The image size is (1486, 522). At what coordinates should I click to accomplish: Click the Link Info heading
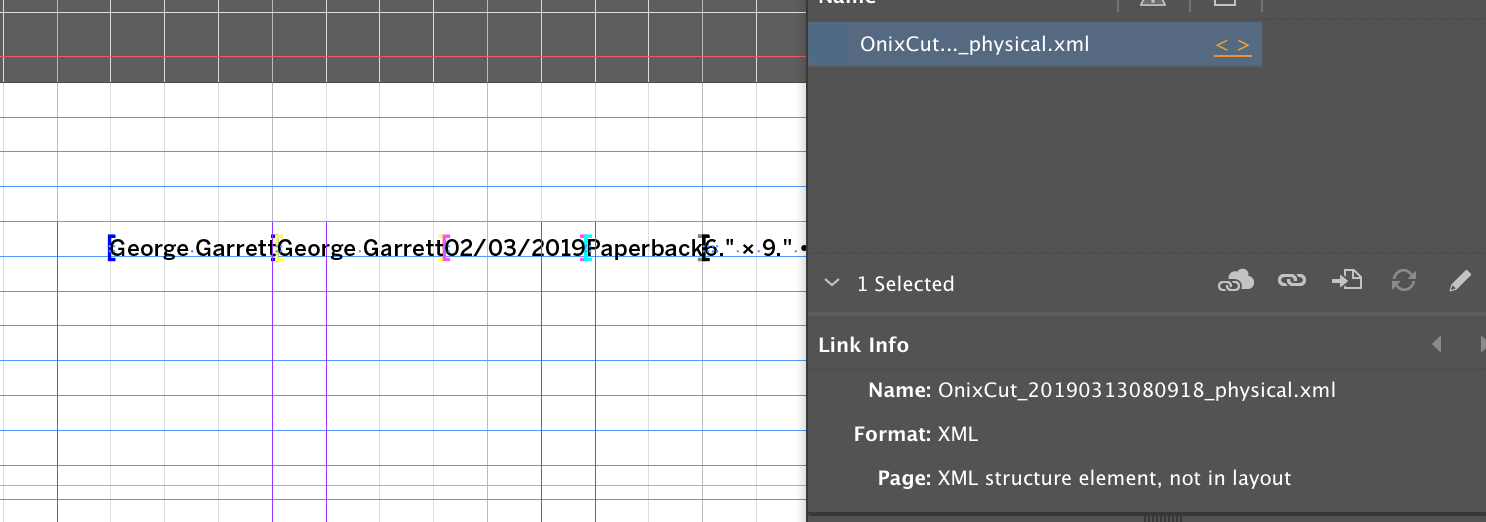[863, 345]
